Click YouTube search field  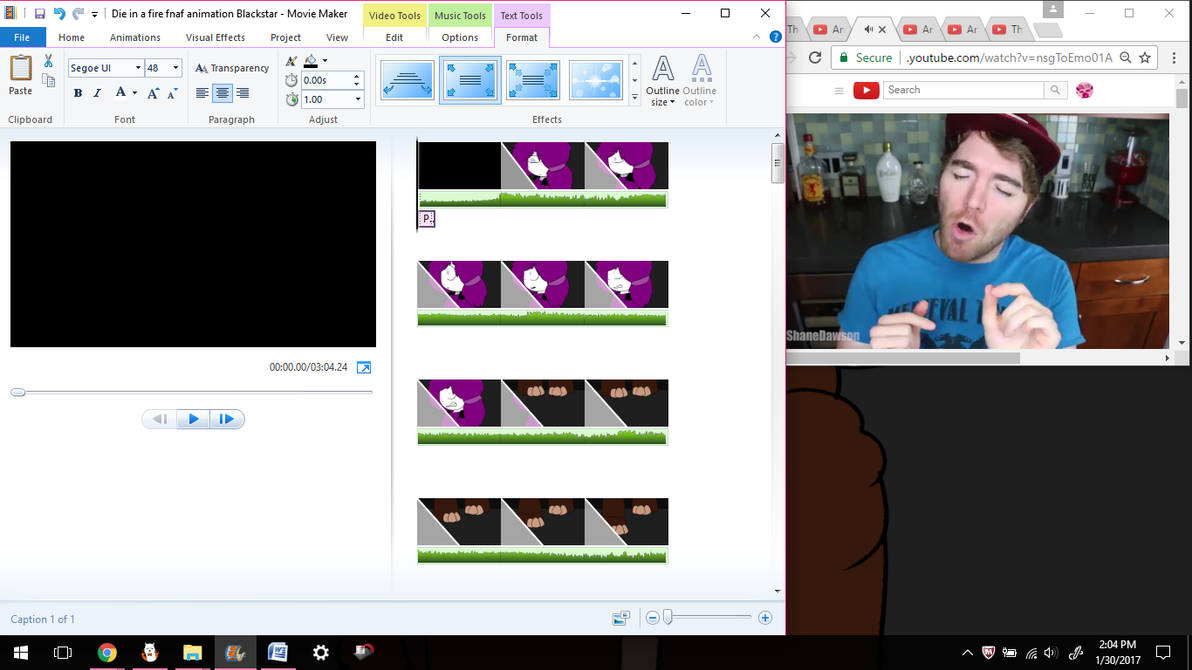(963, 90)
